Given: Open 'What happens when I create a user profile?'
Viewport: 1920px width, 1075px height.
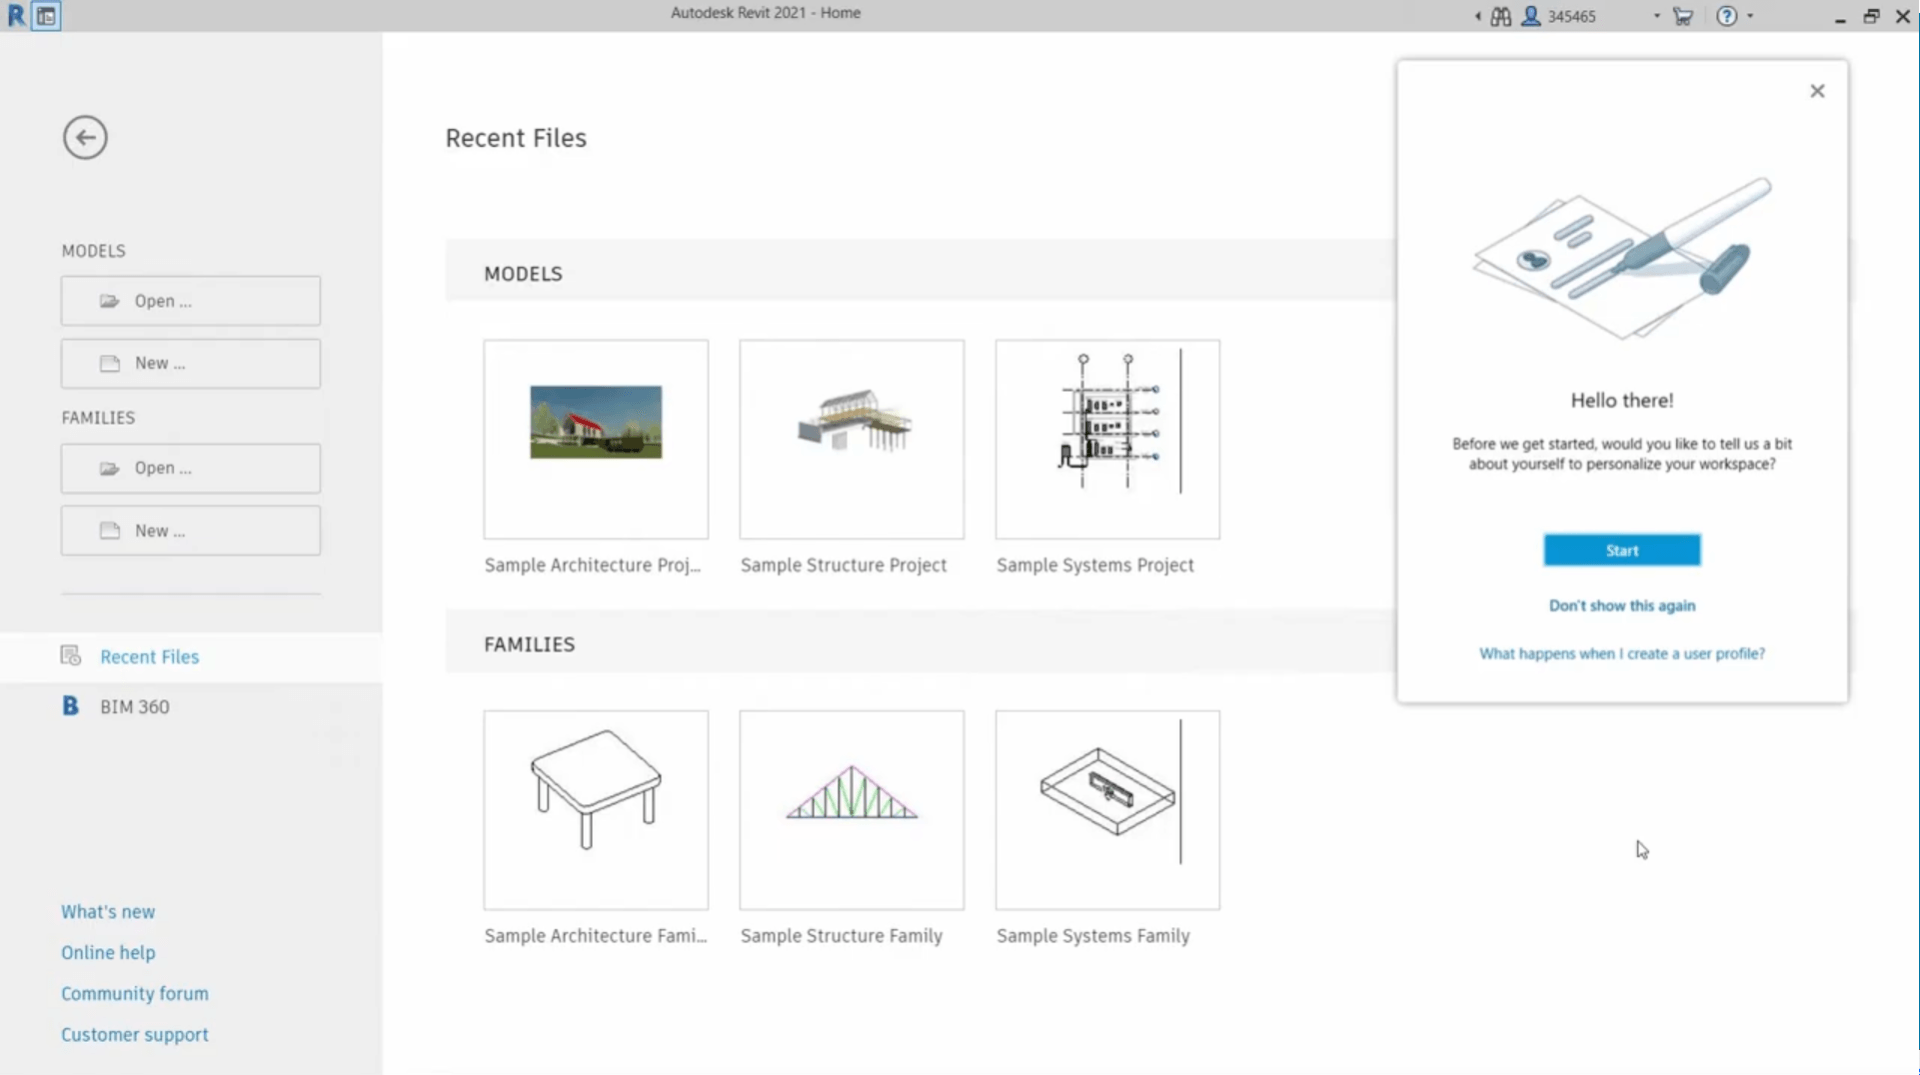Looking at the screenshot, I should (x=1622, y=654).
